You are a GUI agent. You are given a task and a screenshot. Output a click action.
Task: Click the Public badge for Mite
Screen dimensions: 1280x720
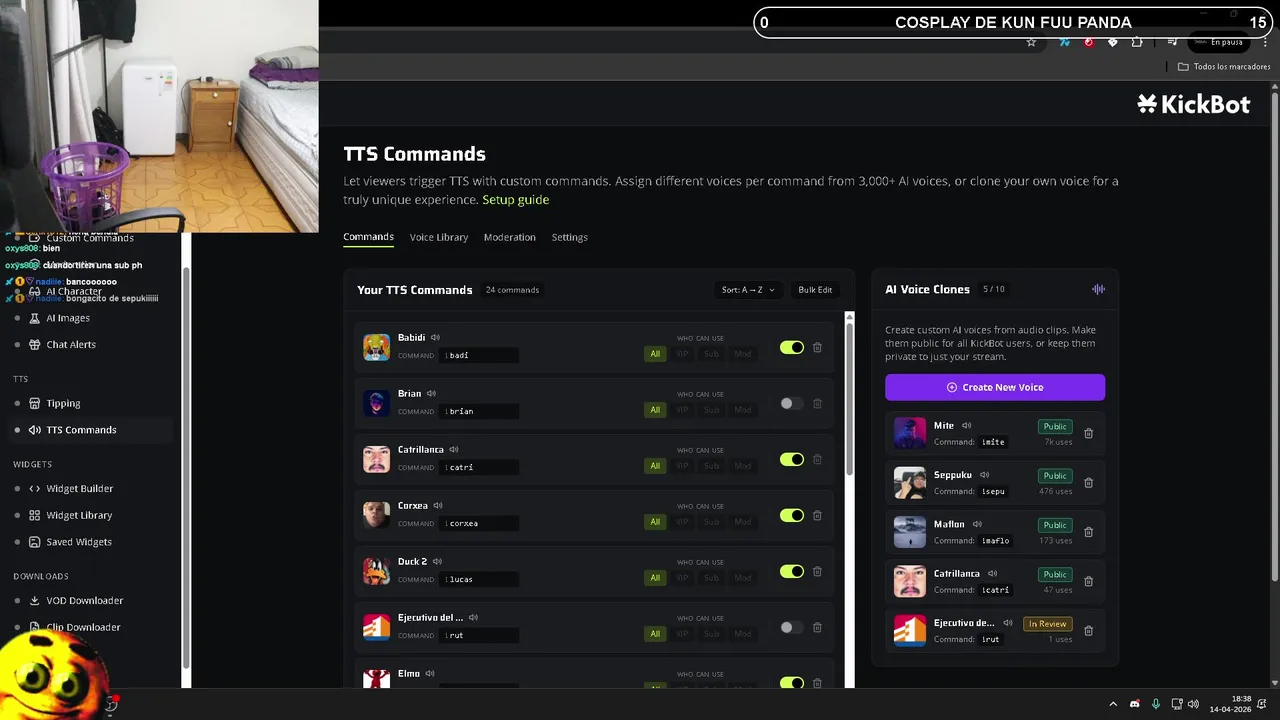click(x=1055, y=426)
